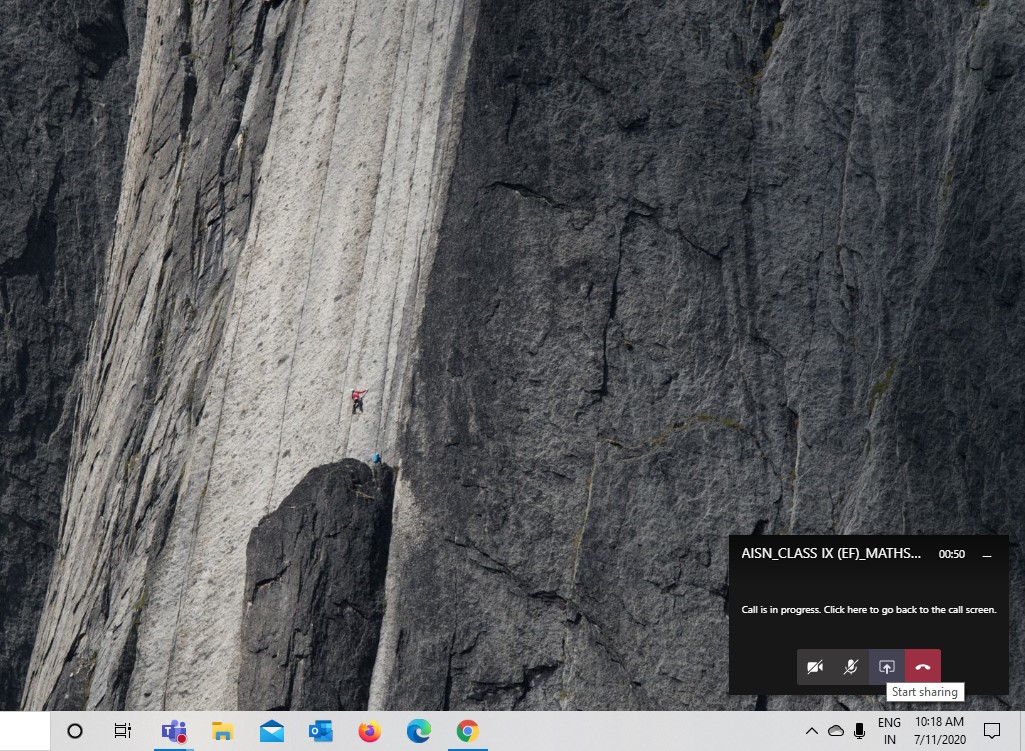This screenshot has width=1025, height=751.
Task: Open the Mail app from taskbar
Action: pyautogui.click(x=272, y=731)
